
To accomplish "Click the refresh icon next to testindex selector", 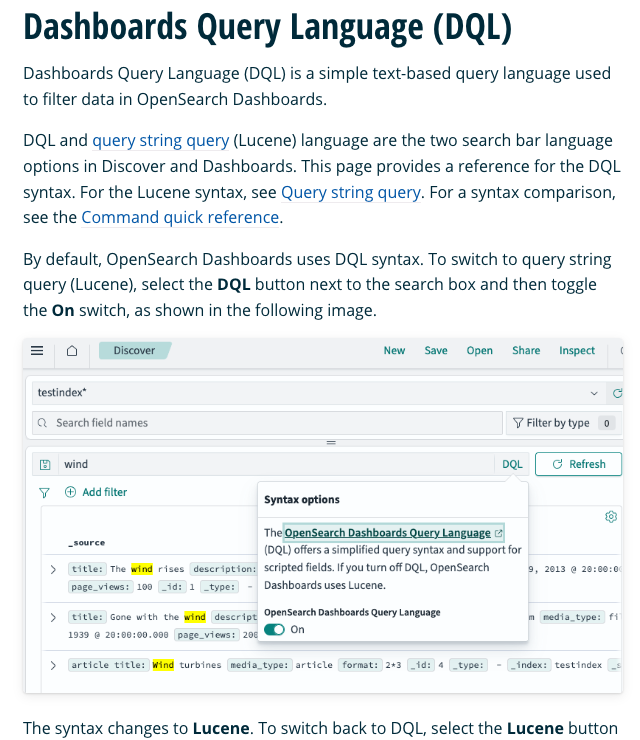I will click(x=616, y=393).
